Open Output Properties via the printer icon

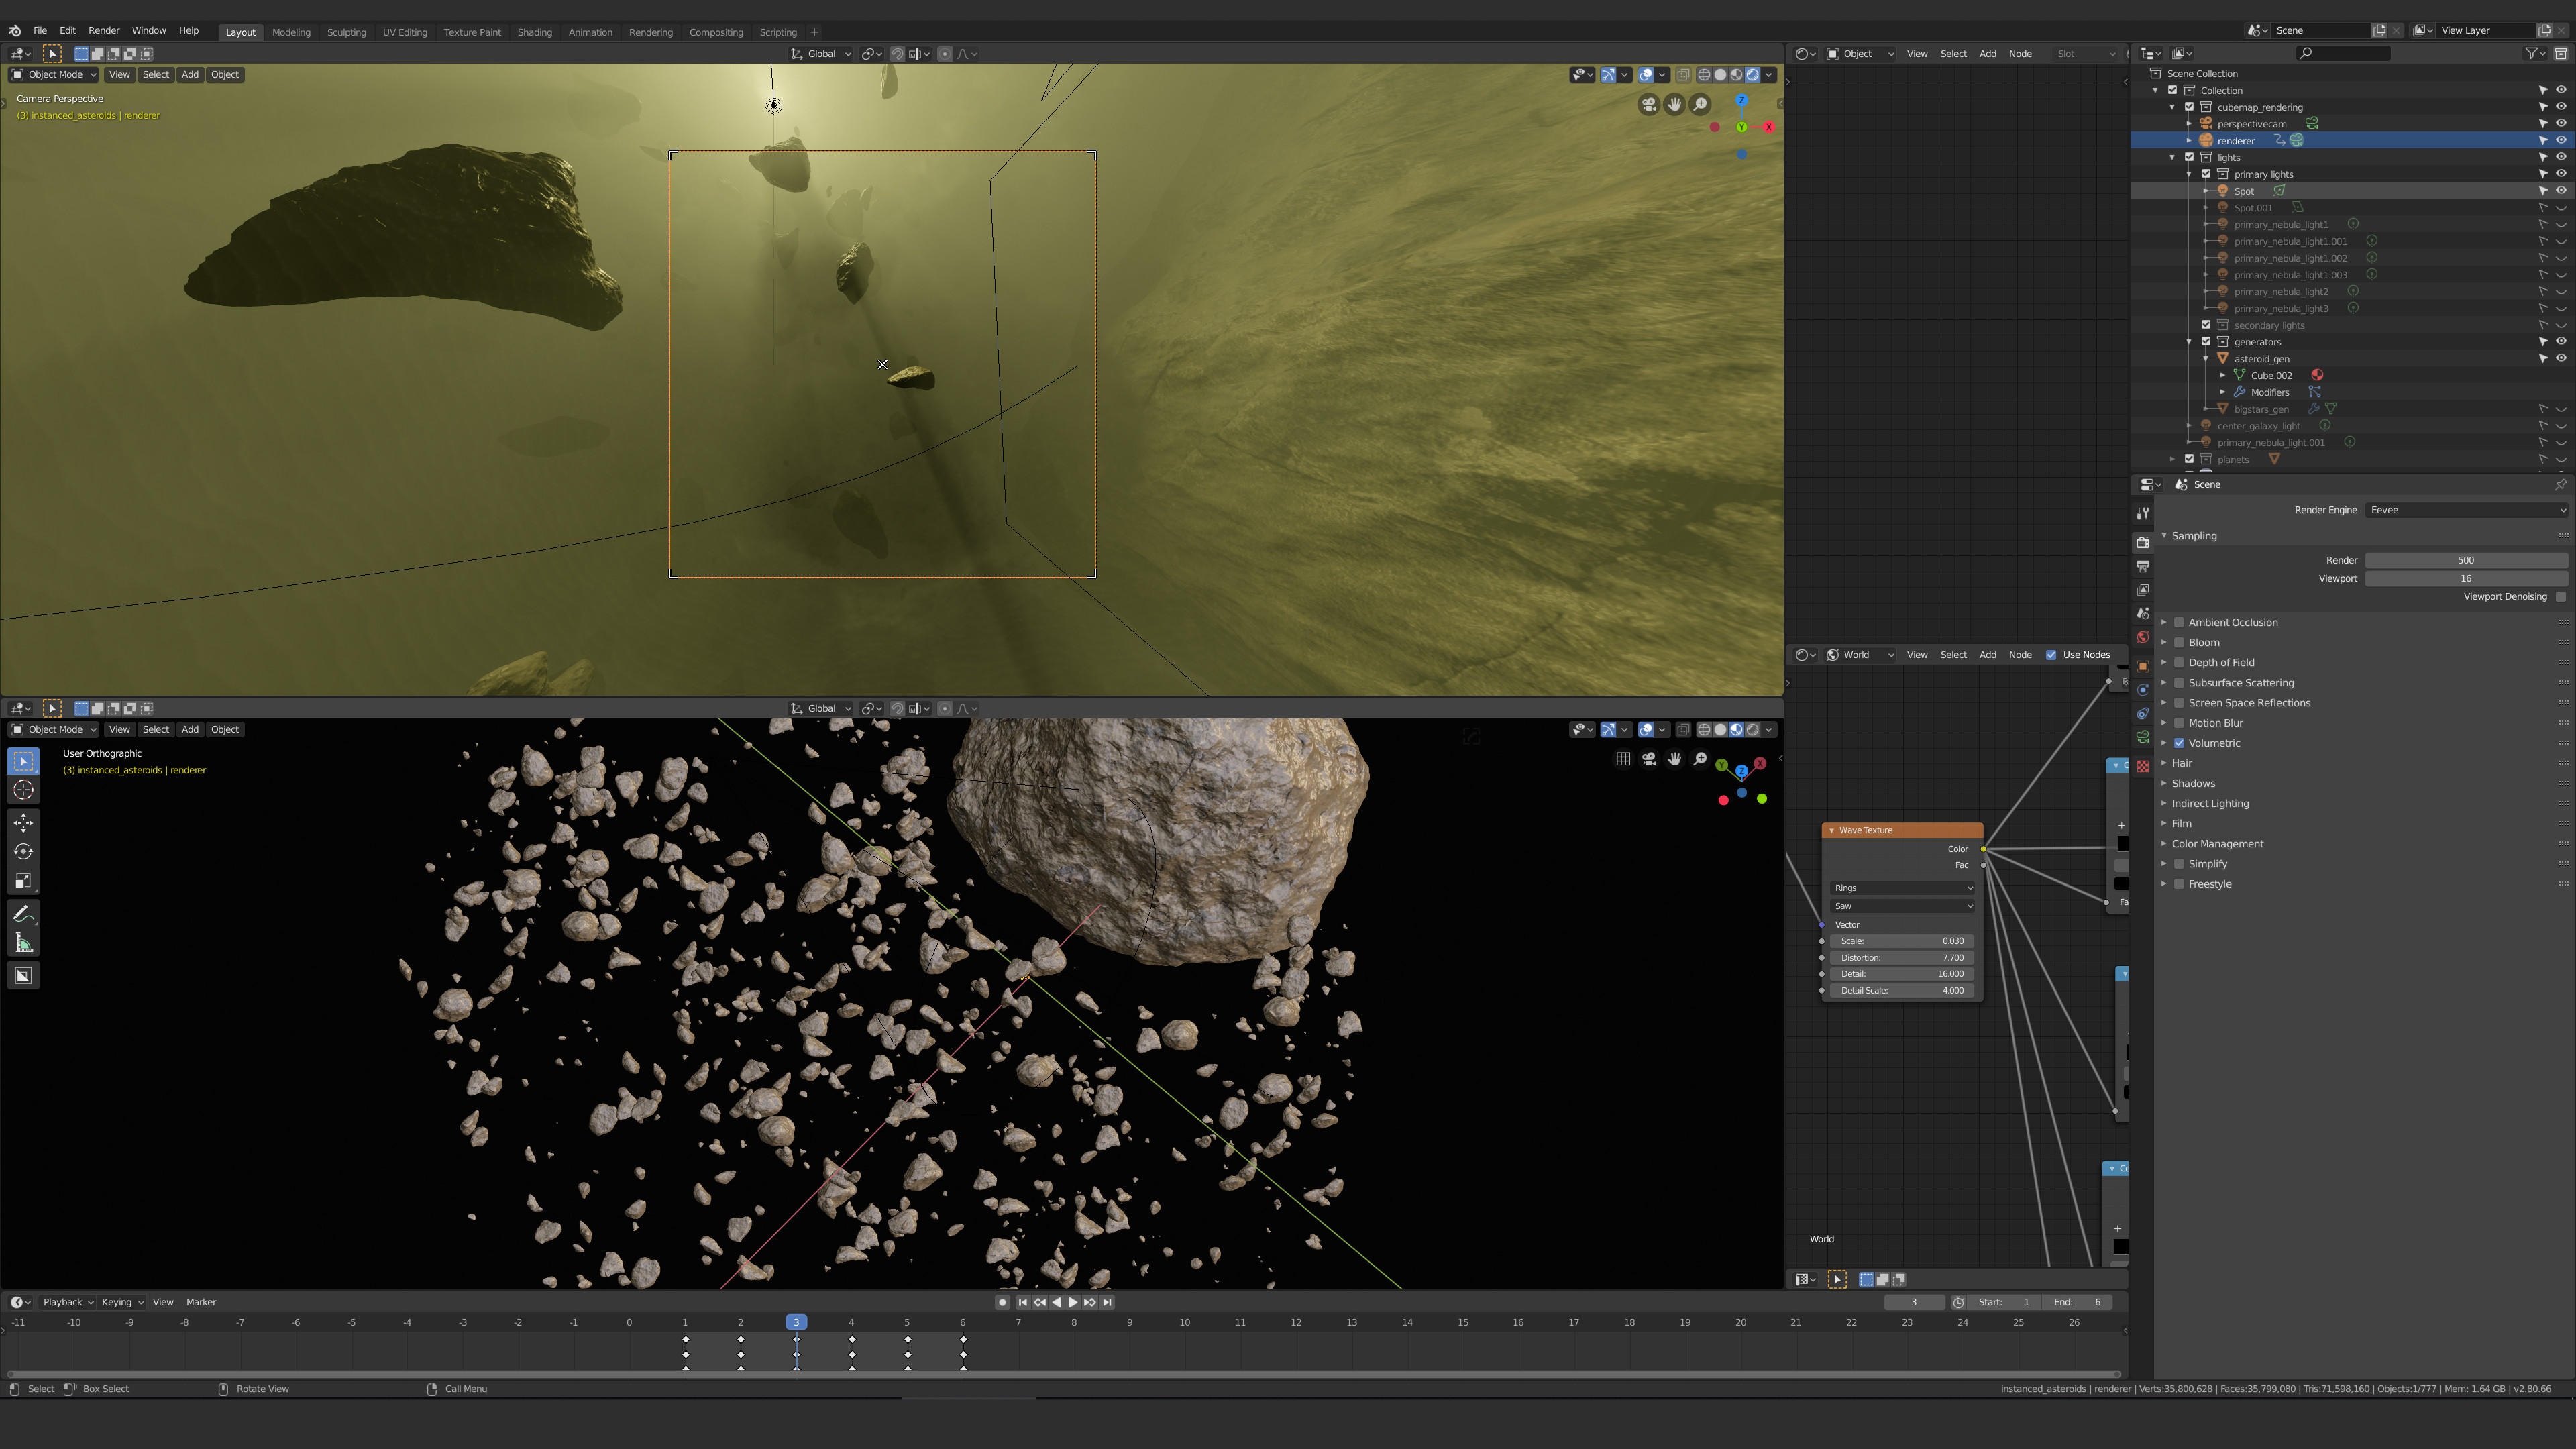tap(2143, 565)
